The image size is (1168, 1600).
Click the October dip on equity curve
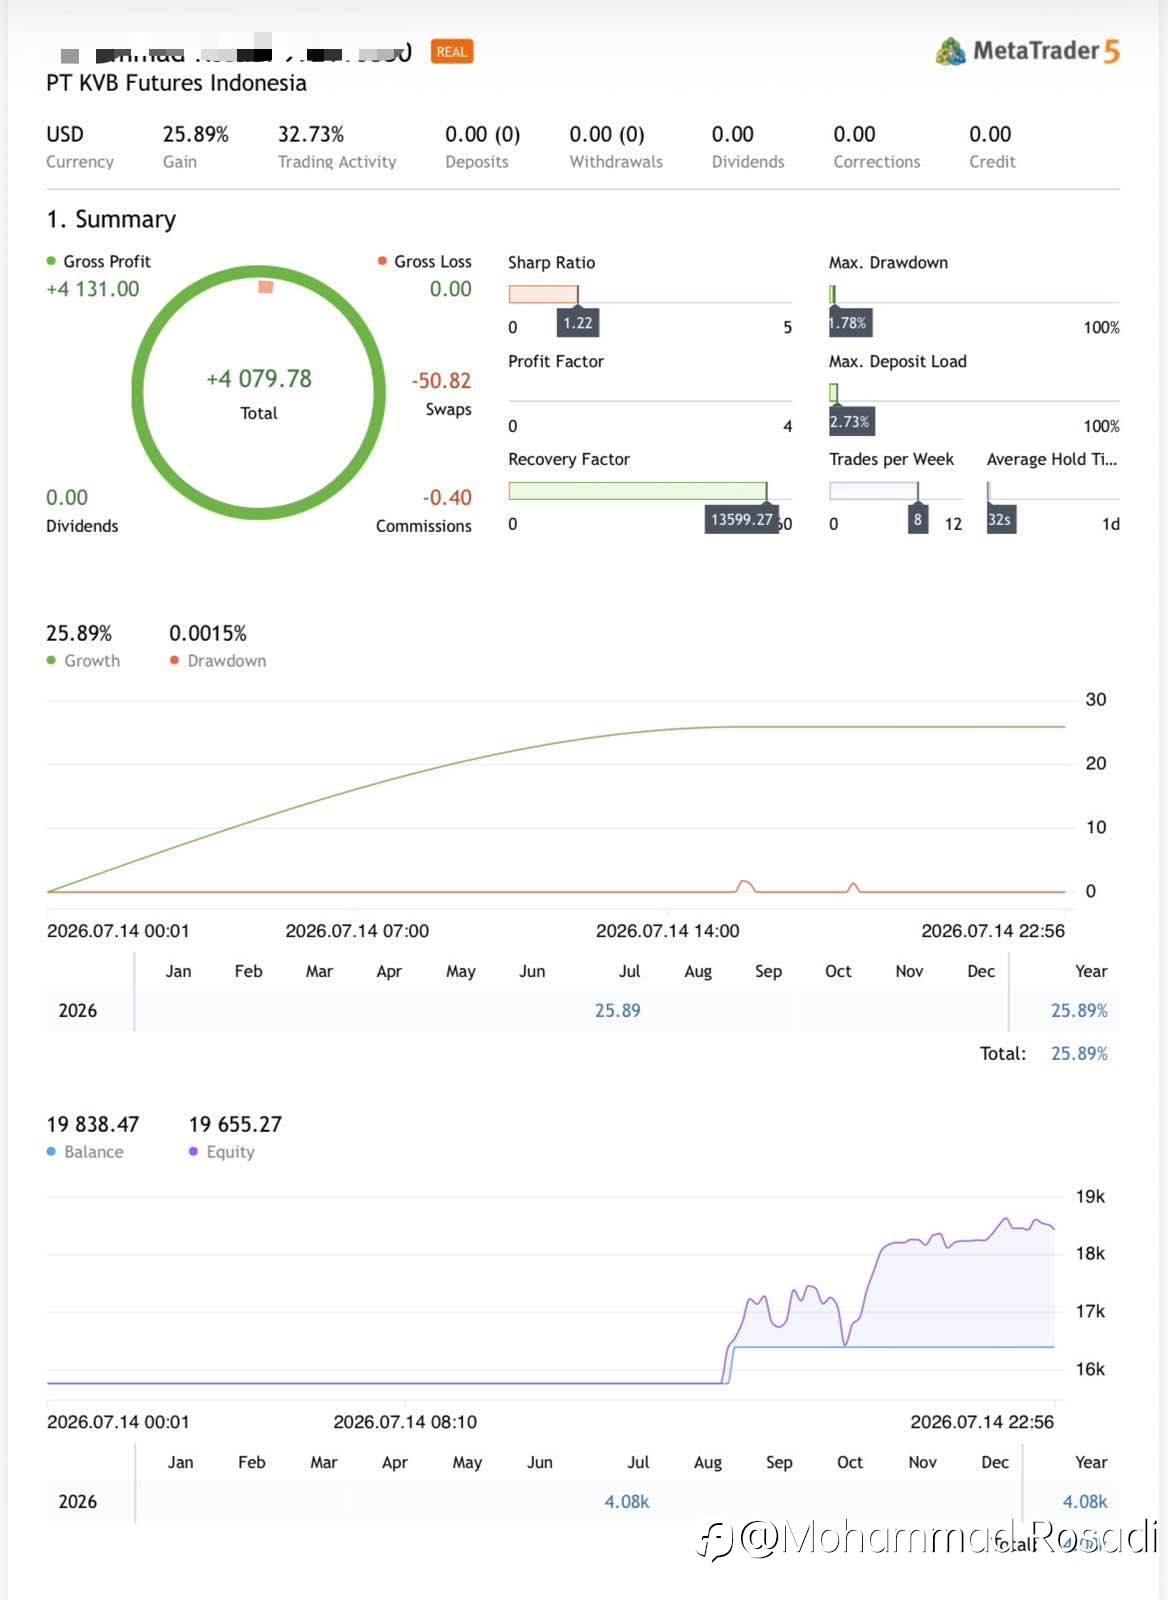846,1342
